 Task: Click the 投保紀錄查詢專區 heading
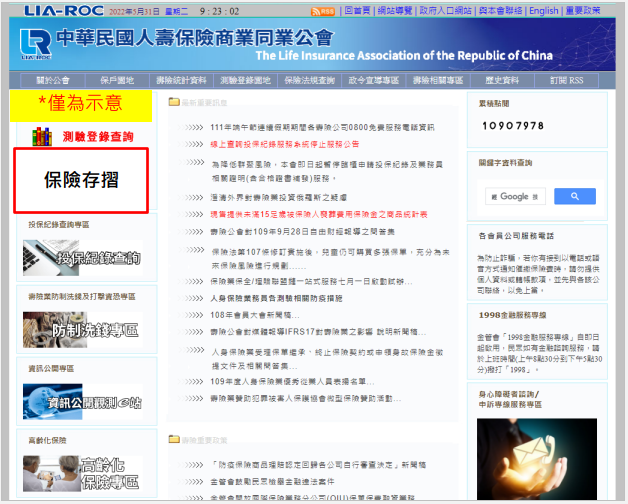[59, 225]
